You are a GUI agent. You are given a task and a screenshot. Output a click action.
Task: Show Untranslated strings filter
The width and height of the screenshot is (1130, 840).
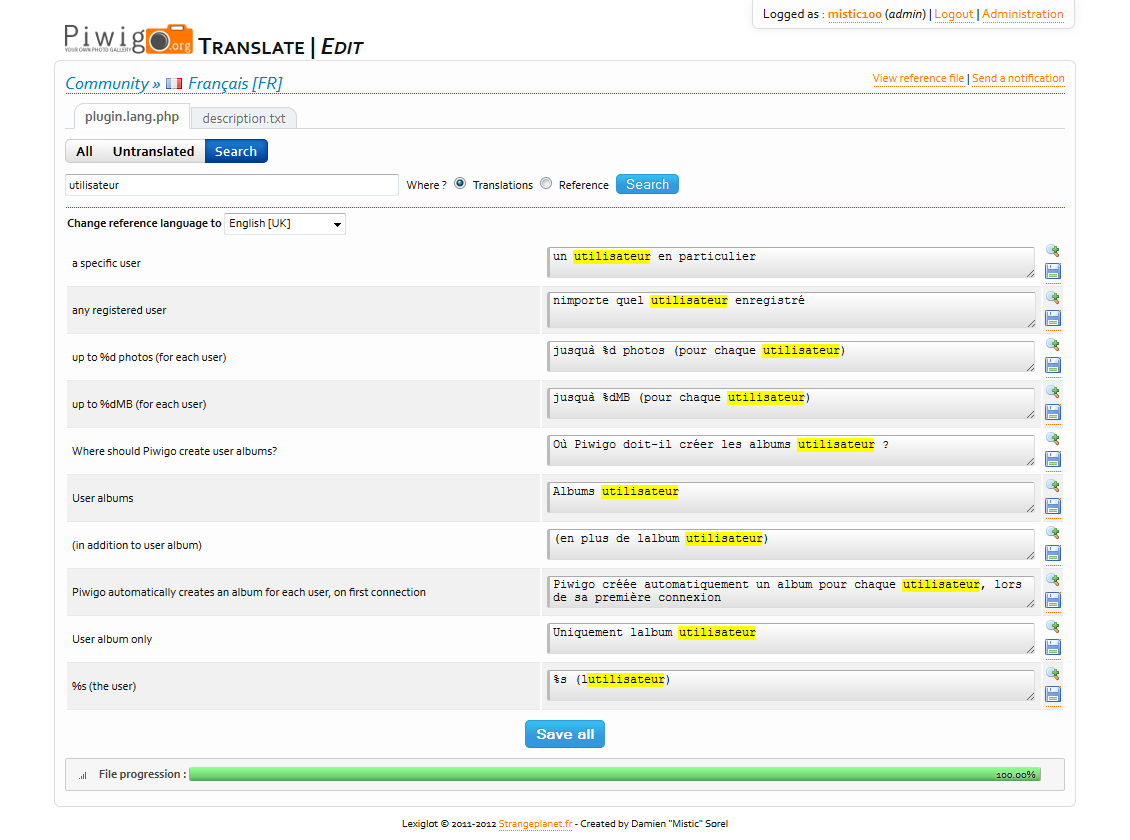(154, 151)
